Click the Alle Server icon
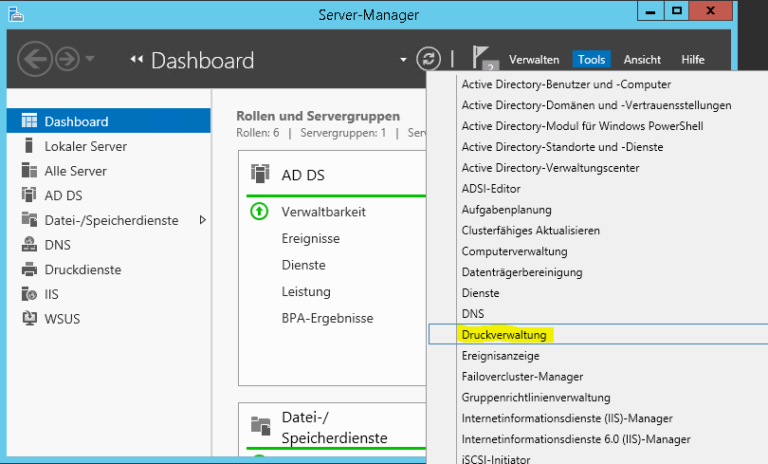The height and width of the screenshot is (464, 768). click(29, 171)
